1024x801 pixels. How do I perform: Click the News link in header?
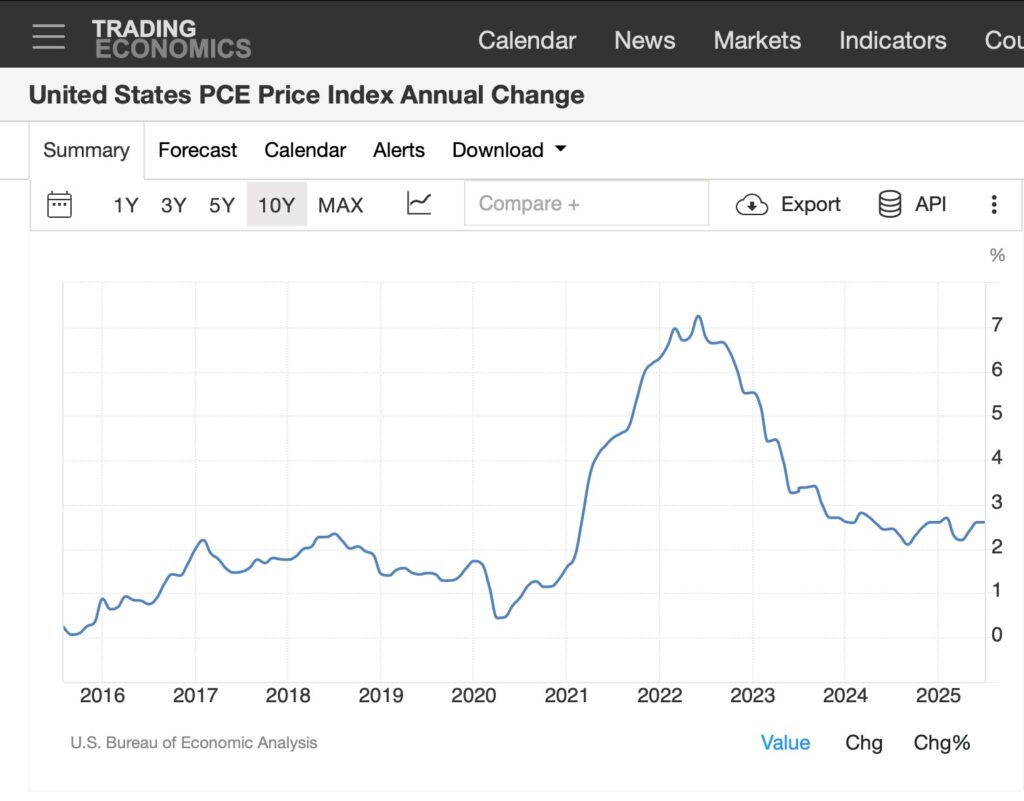tap(644, 40)
